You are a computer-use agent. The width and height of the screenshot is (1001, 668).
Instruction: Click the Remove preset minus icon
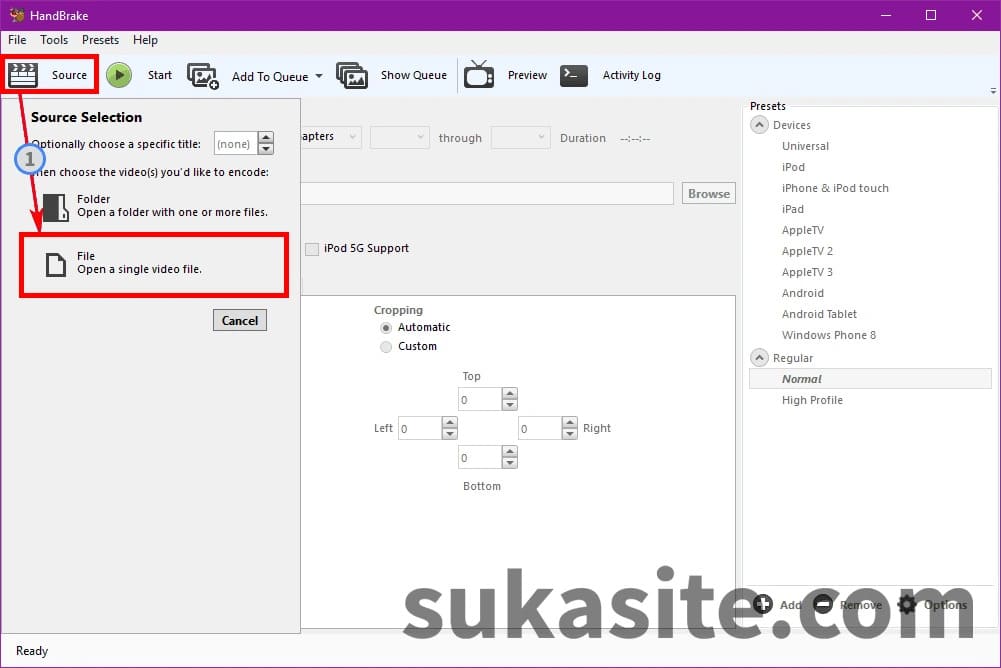(x=824, y=604)
